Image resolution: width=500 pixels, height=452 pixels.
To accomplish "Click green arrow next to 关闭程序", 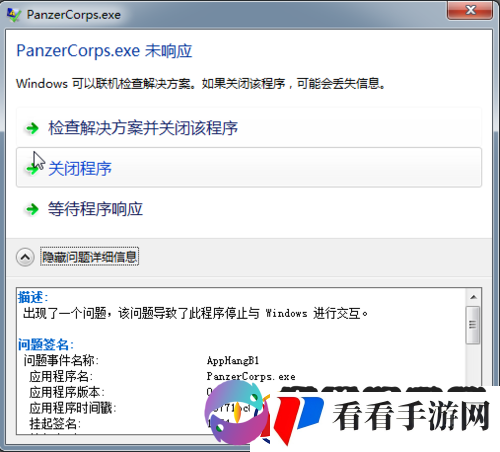I will pos(32,169).
